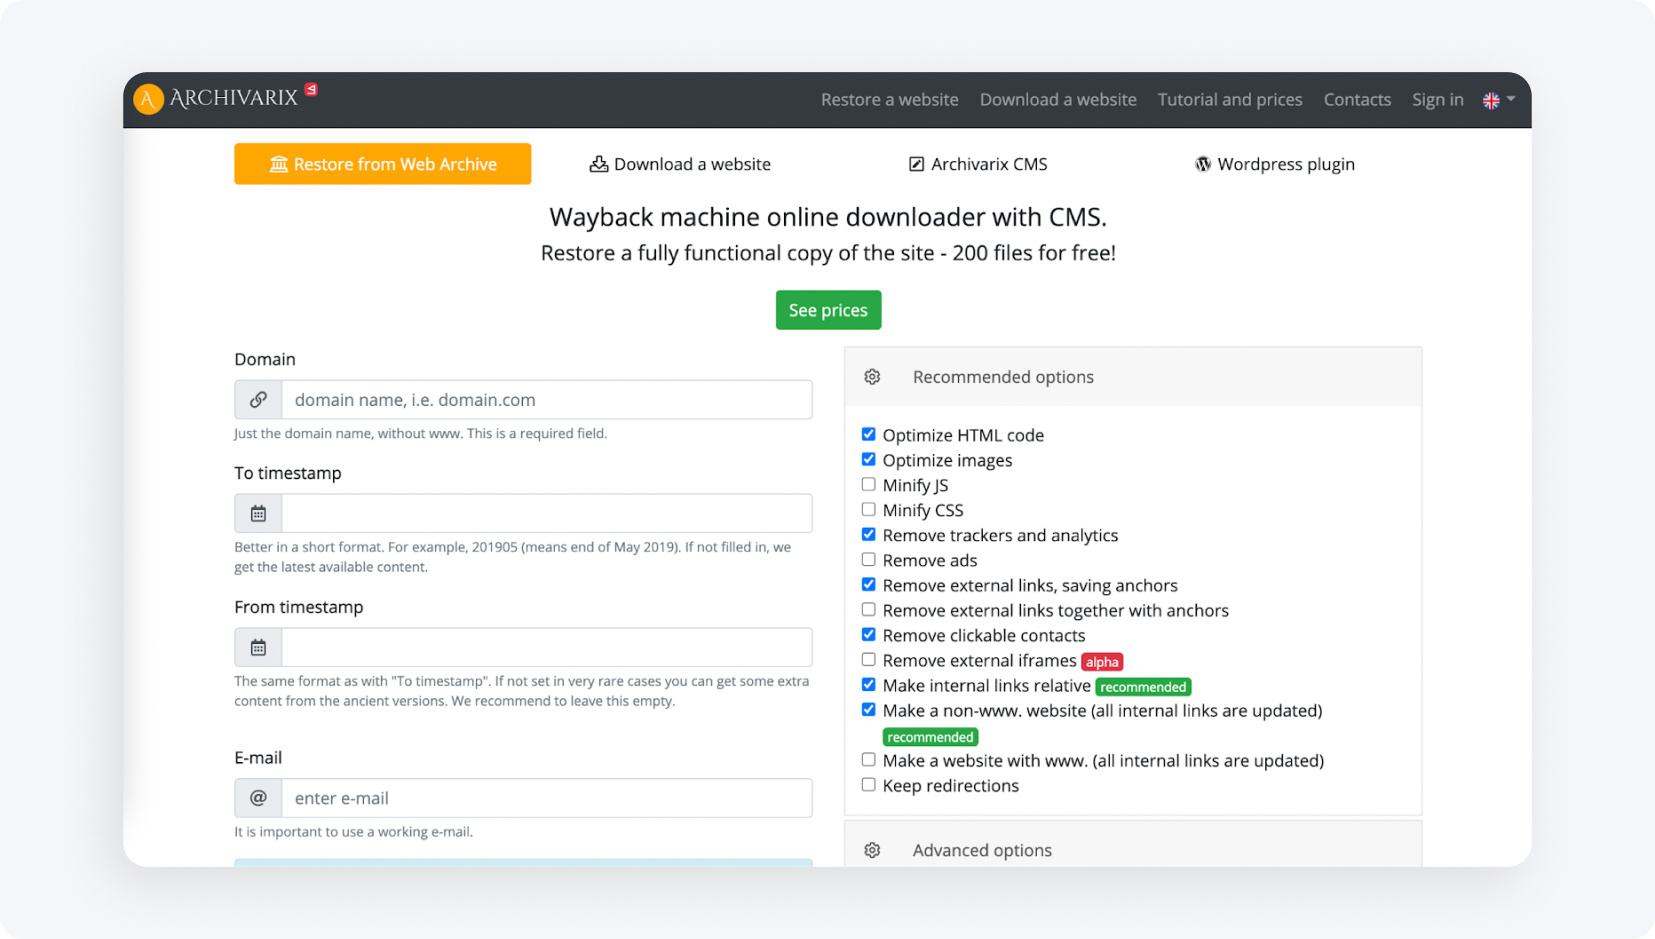Click the gear icon beside Recommended options

pyautogui.click(x=872, y=377)
